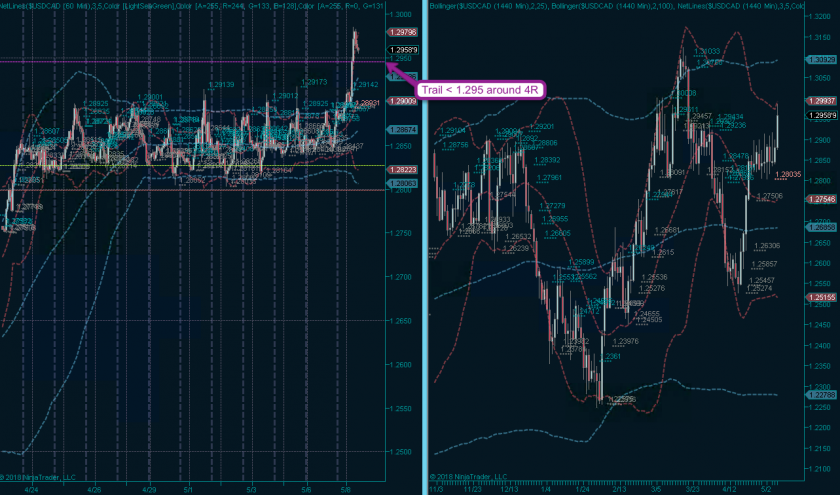This screenshot has width=840, height=495.
Task: Click the 1/24 date label
Action: click(582, 489)
